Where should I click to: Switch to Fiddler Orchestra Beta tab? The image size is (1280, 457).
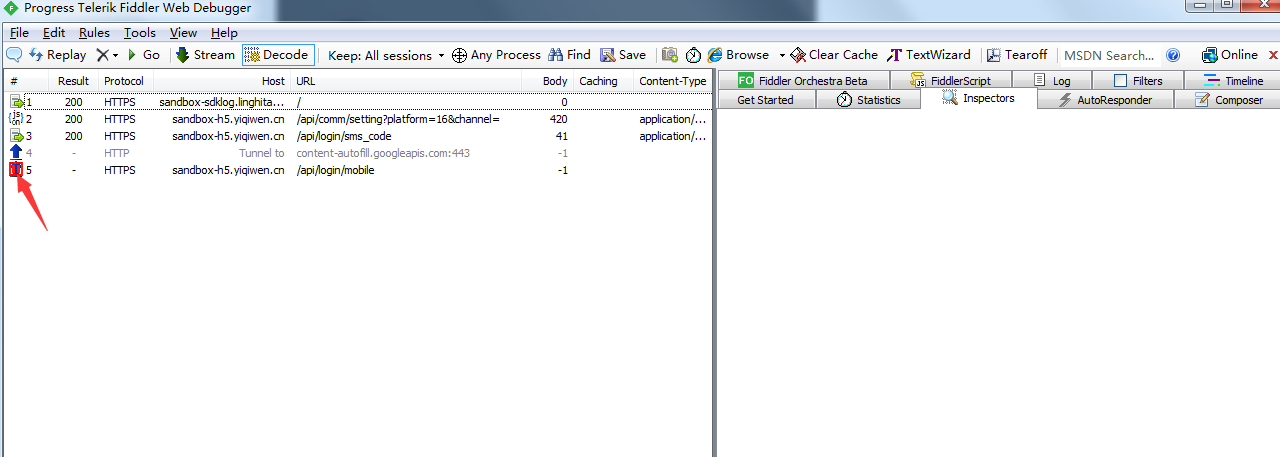click(803, 80)
